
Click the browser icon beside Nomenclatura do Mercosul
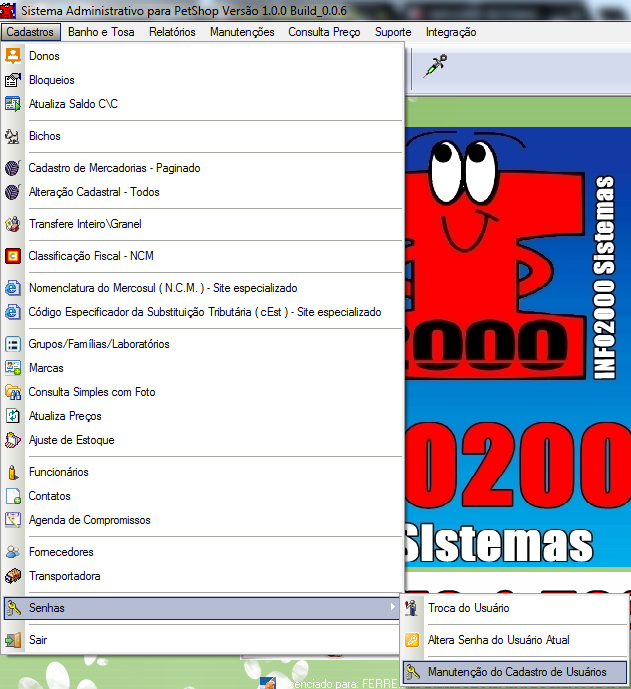[13, 288]
